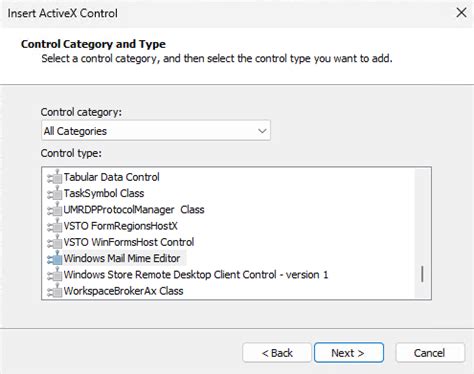This screenshot has height=374, width=474.
Task: Go to next step with Next button
Action: pyautogui.click(x=349, y=353)
